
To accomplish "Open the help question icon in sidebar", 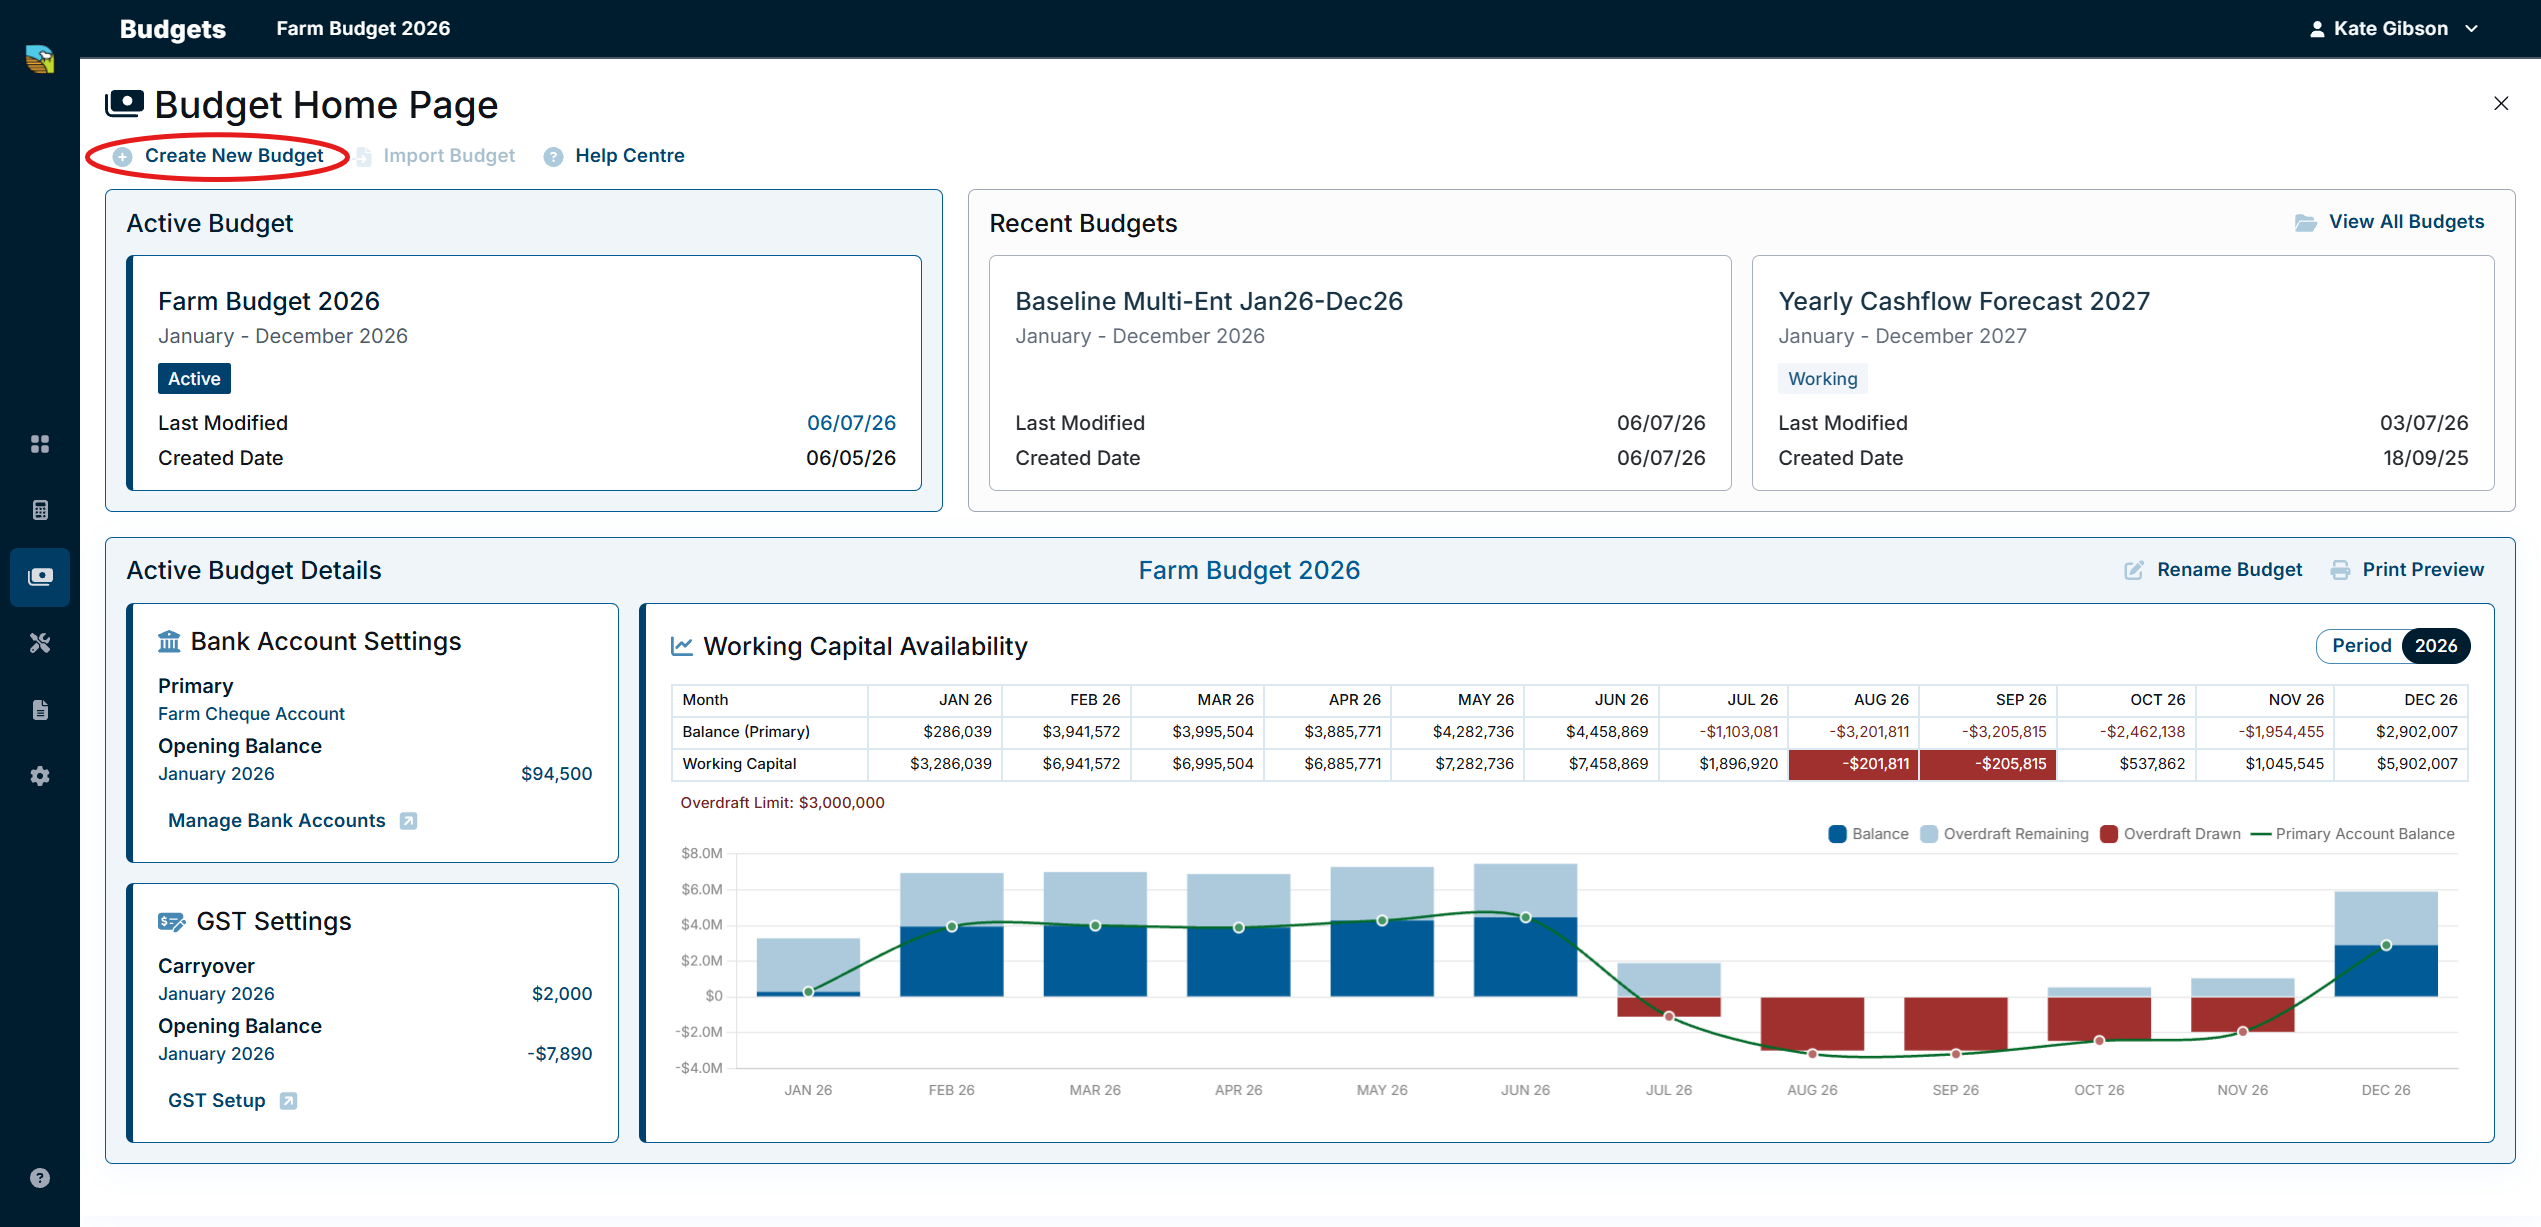I will 40,1178.
